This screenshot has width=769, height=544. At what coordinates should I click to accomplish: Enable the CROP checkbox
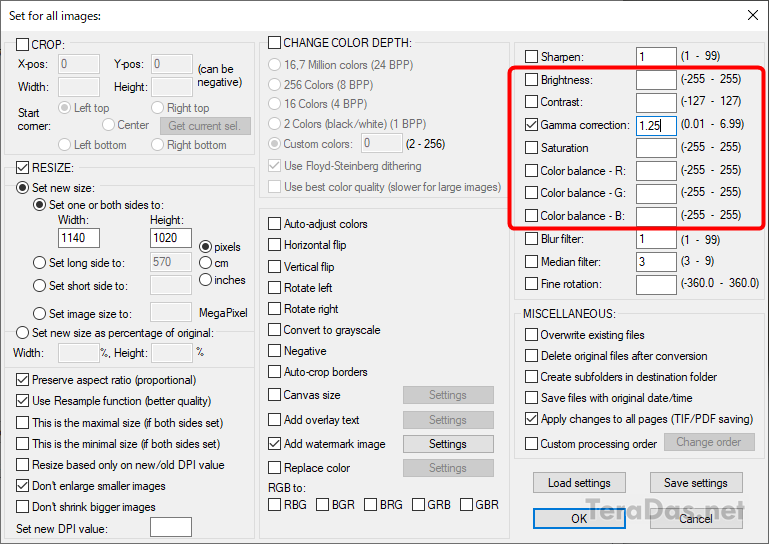coord(23,45)
